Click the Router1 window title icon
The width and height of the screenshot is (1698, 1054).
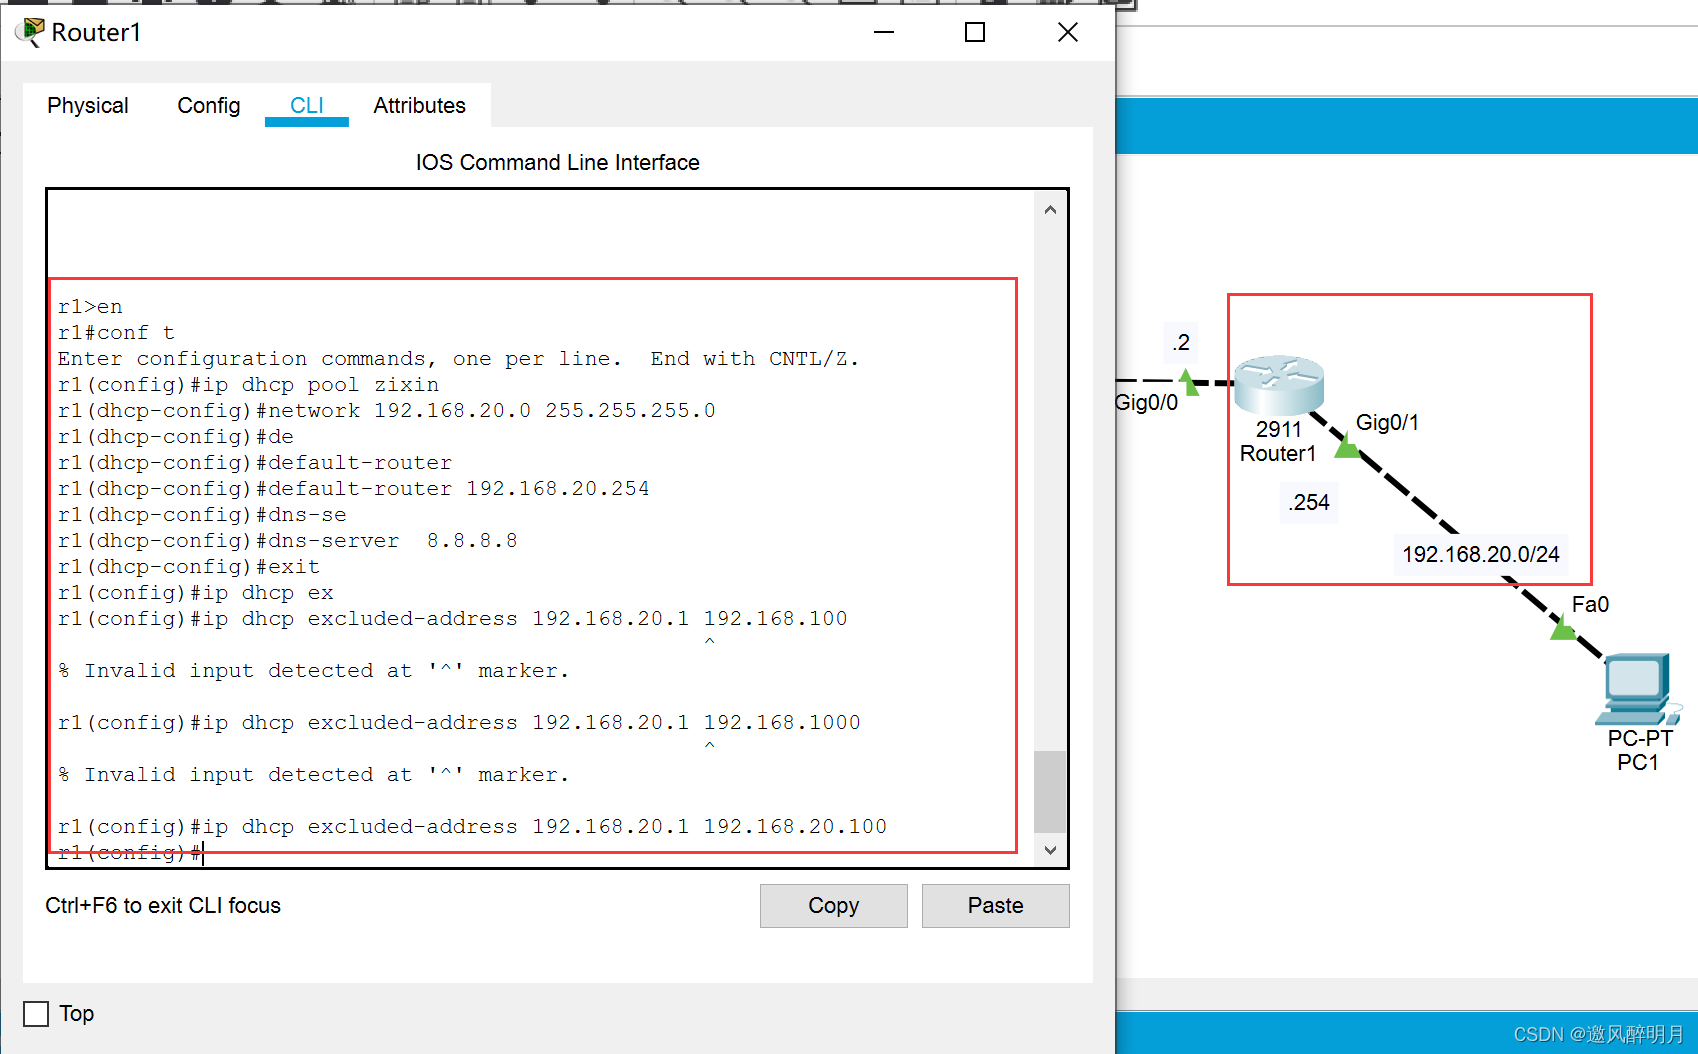(x=30, y=32)
